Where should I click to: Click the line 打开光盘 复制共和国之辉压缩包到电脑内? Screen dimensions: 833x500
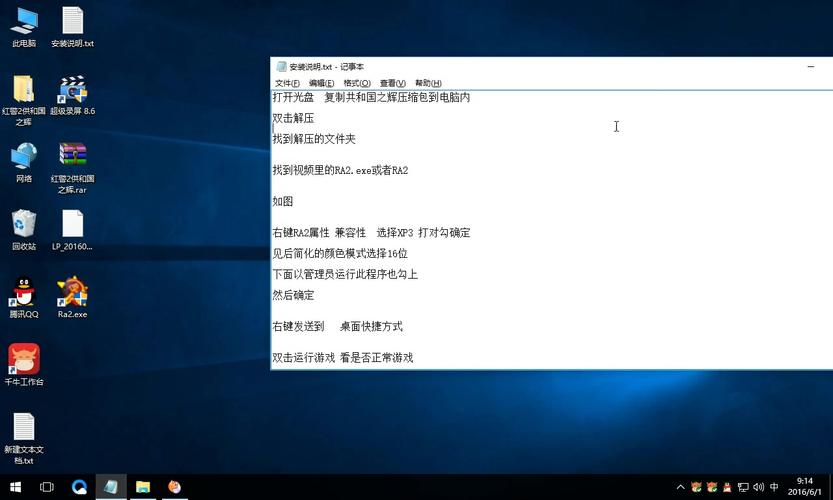[x=371, y=97]
